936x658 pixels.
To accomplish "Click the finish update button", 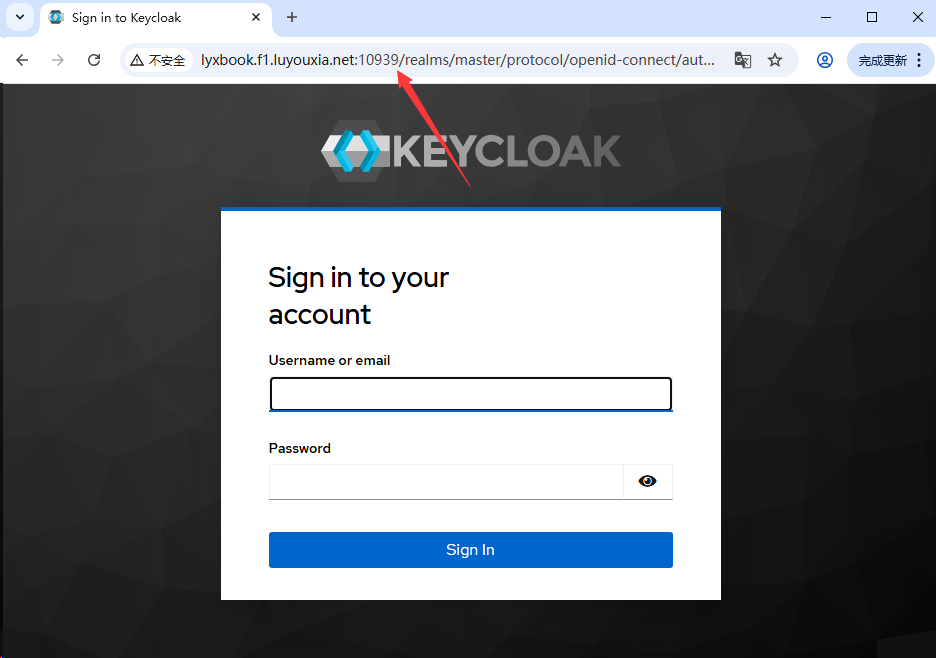I will pyautogui.click(x=882, y=60).
